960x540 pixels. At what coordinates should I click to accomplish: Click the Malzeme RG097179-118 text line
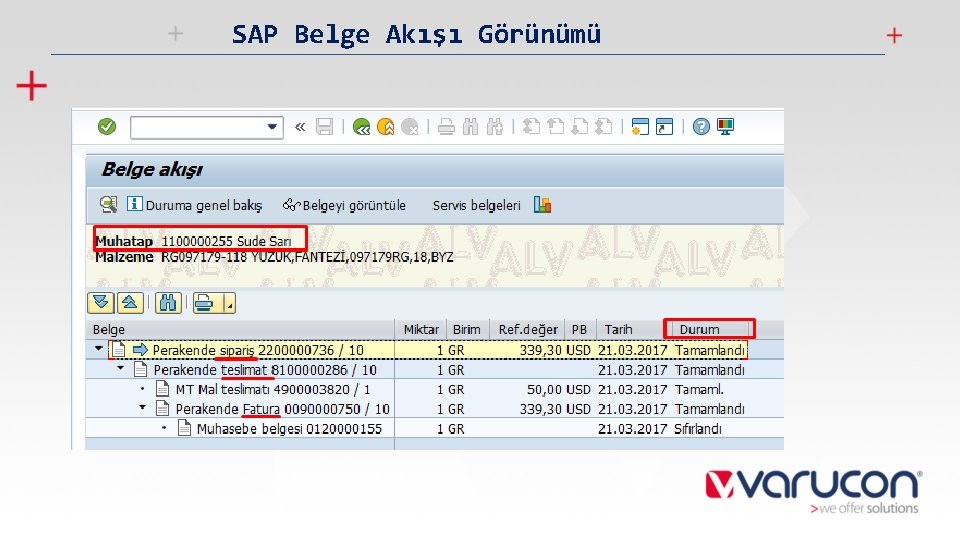[274, 257]
